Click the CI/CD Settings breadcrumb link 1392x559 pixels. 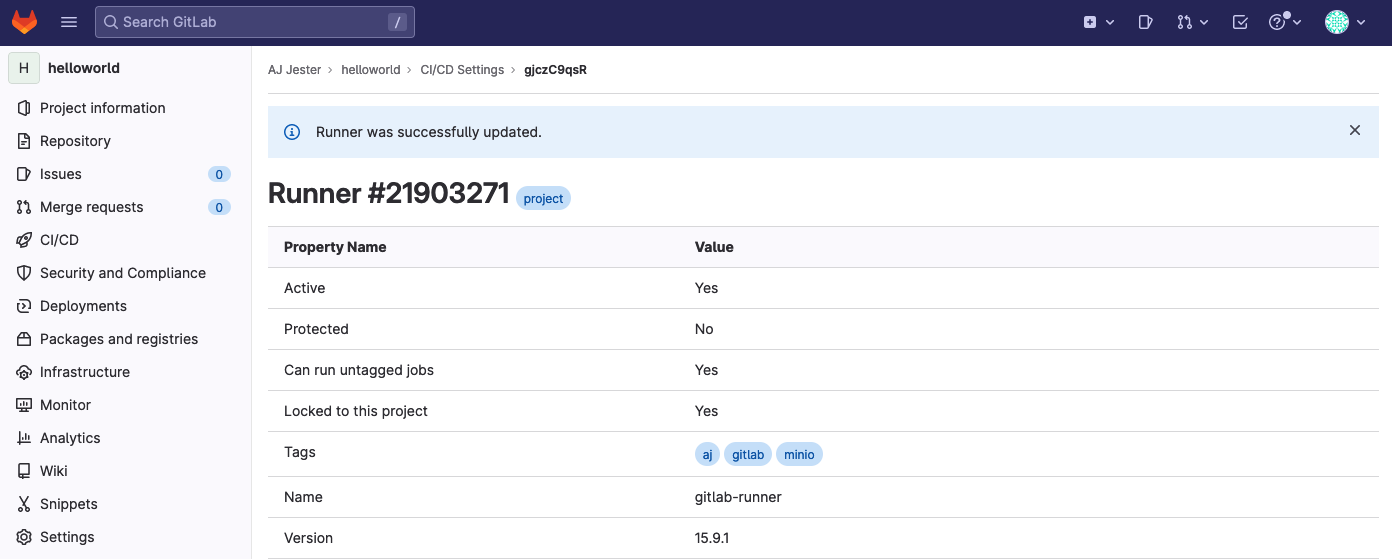[x=462, y=70]
